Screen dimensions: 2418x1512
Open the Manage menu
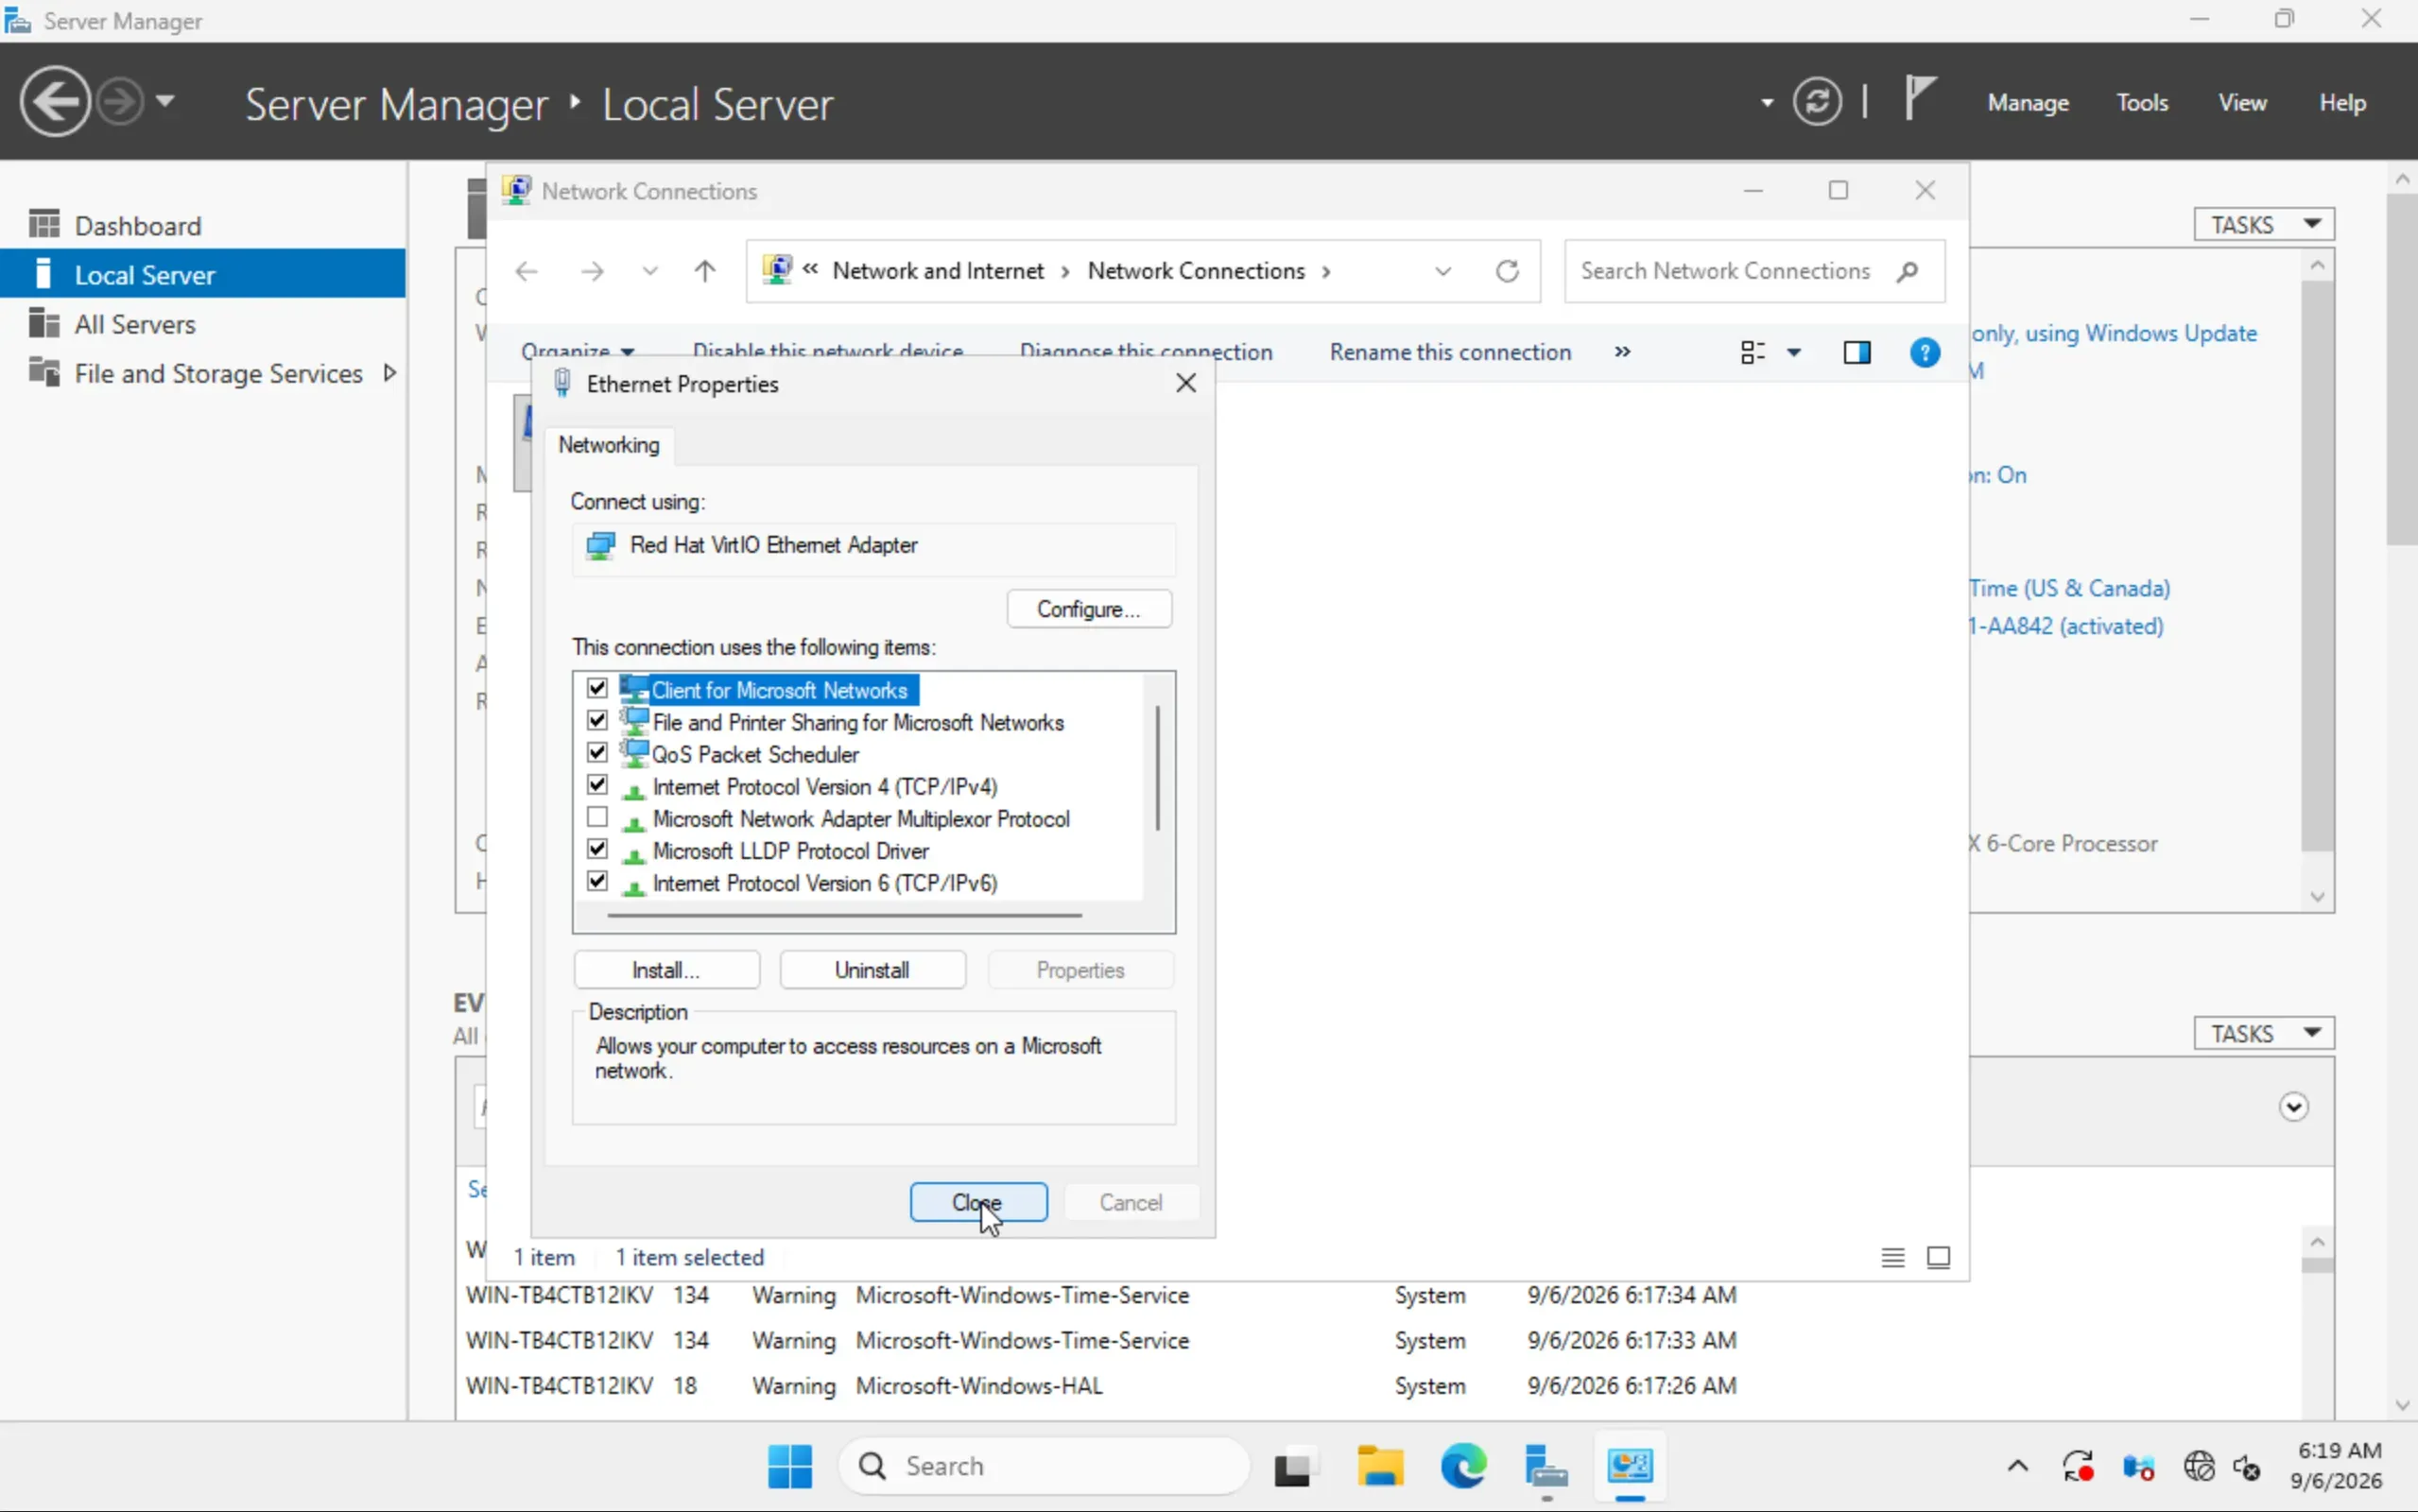2028,103
